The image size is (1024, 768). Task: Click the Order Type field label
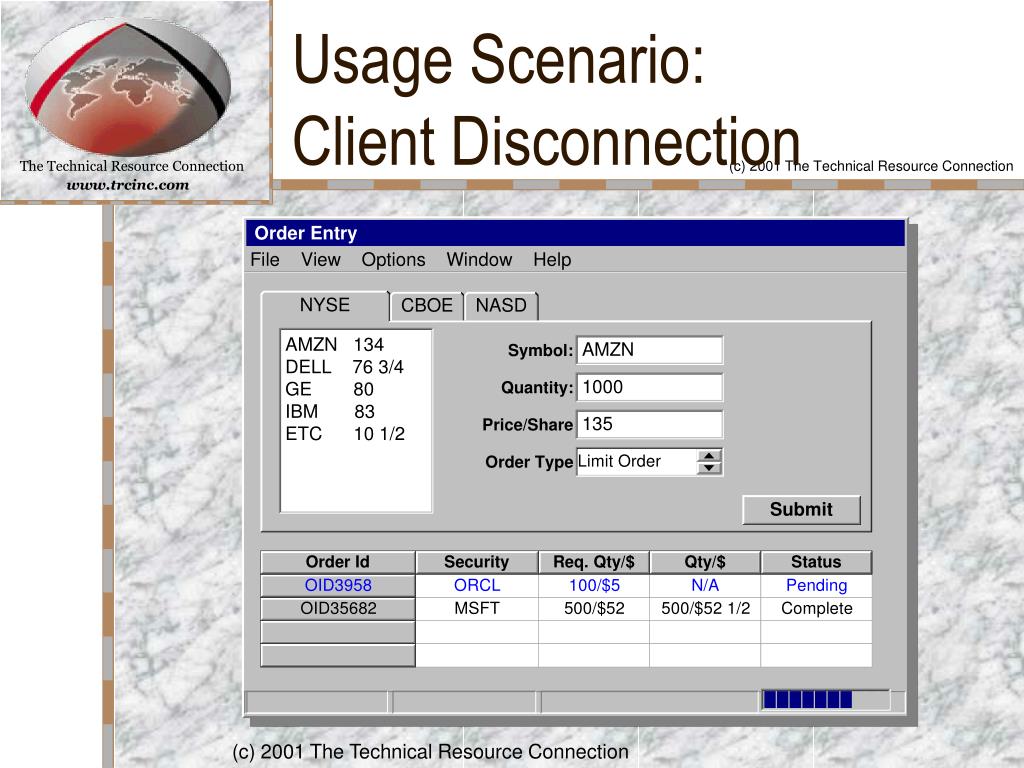coord(529,462)
